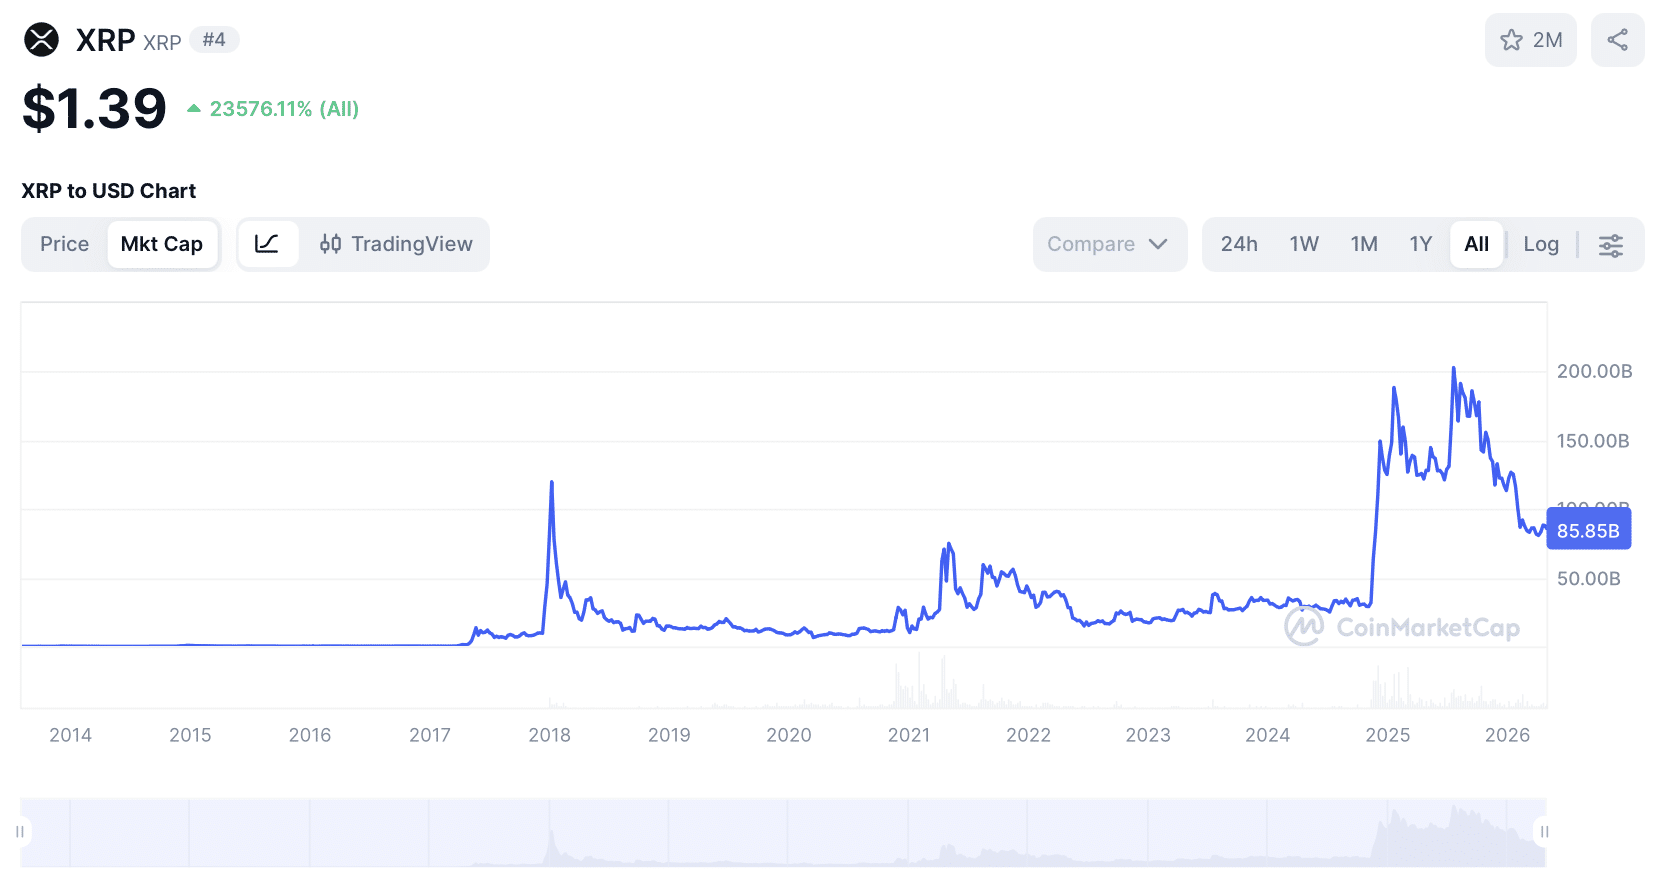The image size is (1658, 876).
Task: Click the 200.00B y-axis label
Action: 1594,371
